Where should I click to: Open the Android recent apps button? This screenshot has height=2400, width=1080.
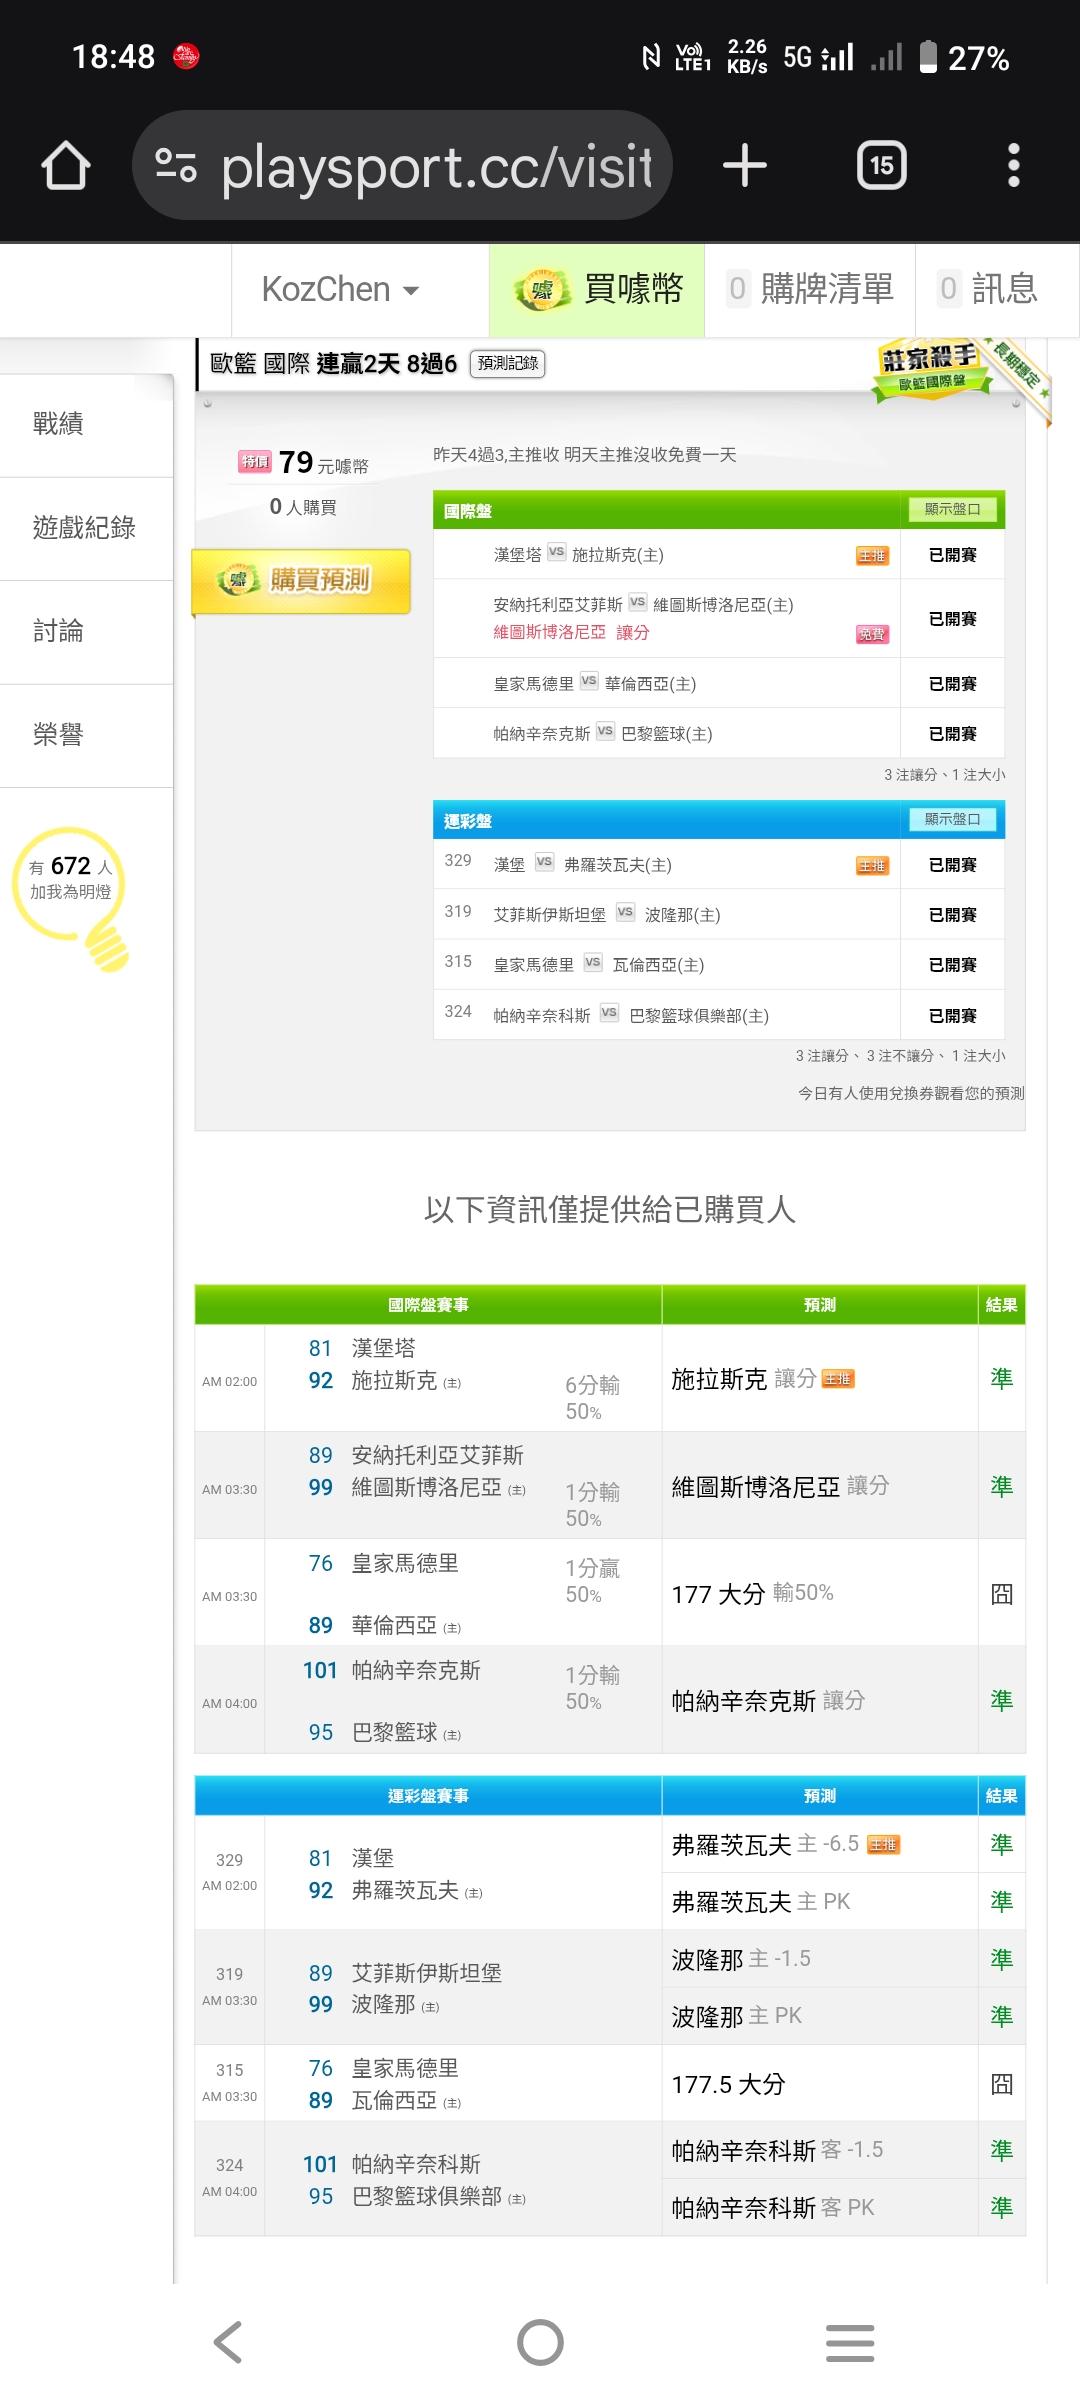coord(850,2342)
